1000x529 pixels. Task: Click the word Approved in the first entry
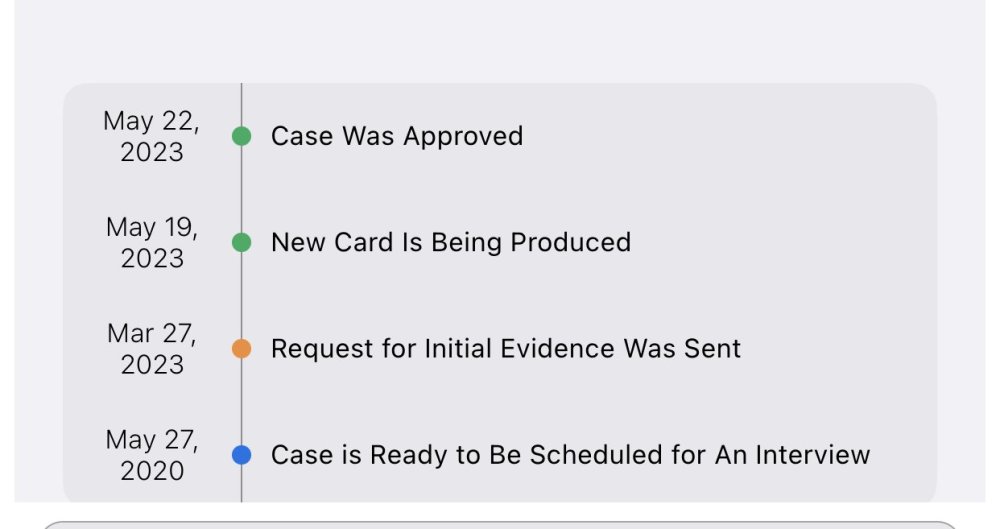pyautogui.click(x=463, y=137)
